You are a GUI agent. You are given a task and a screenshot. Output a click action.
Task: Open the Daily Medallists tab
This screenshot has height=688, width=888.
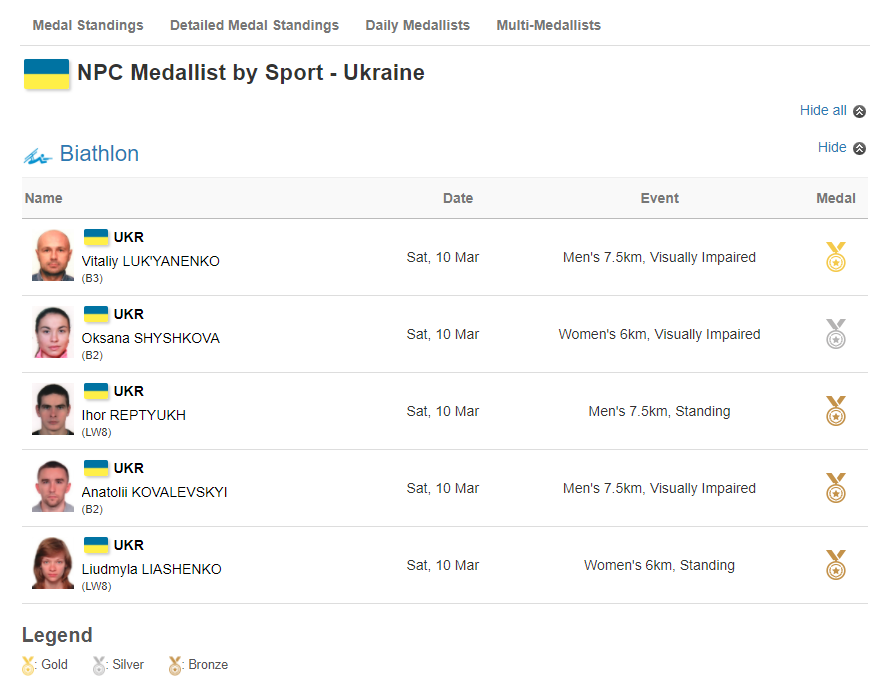click(x=417, y=25)
